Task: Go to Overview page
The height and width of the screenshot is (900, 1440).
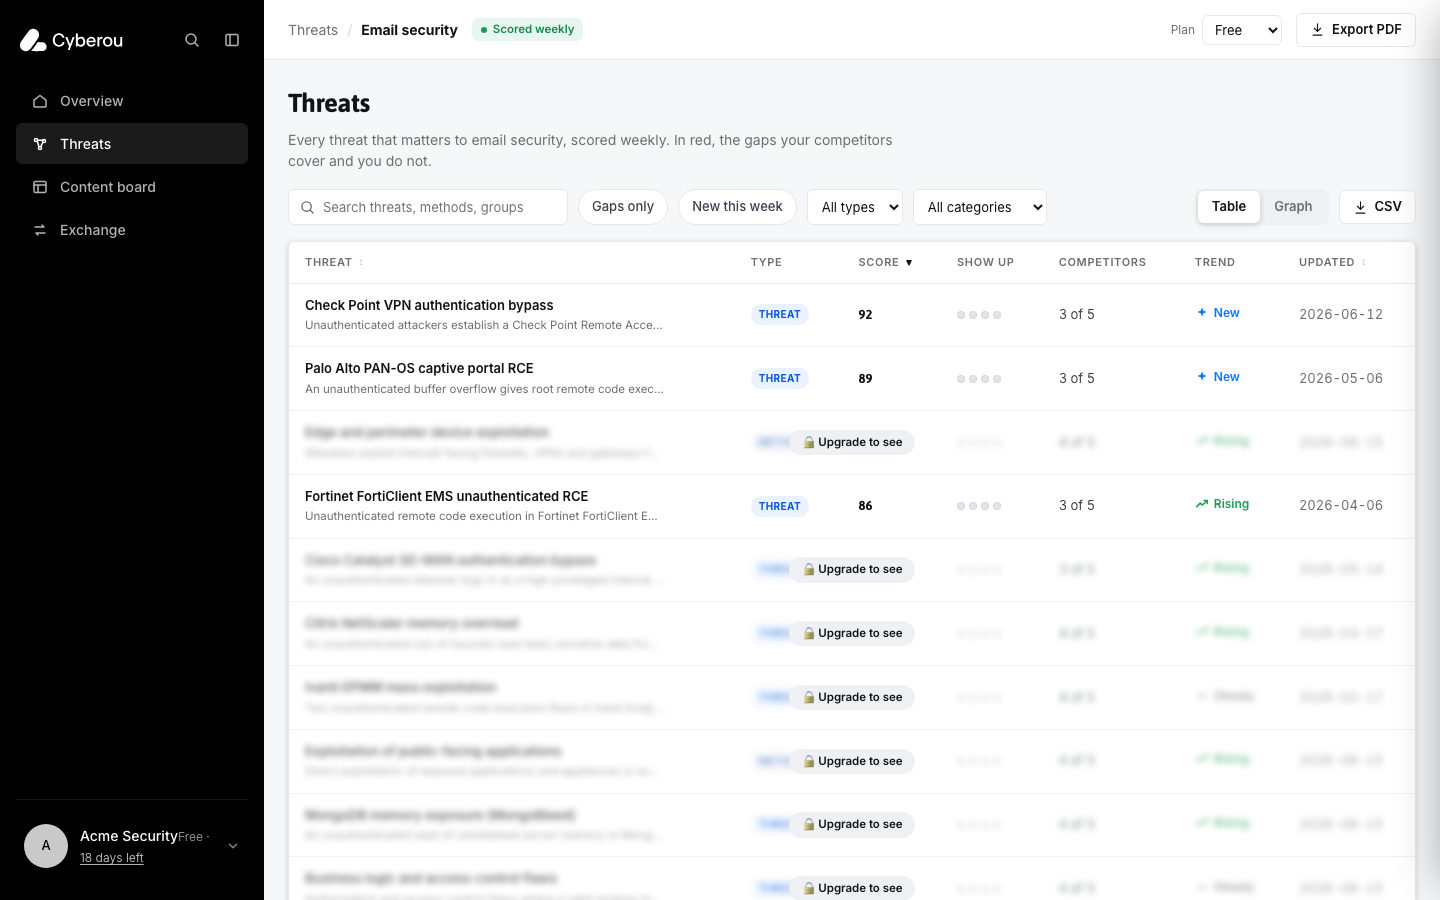Action: tap(132, 101)
